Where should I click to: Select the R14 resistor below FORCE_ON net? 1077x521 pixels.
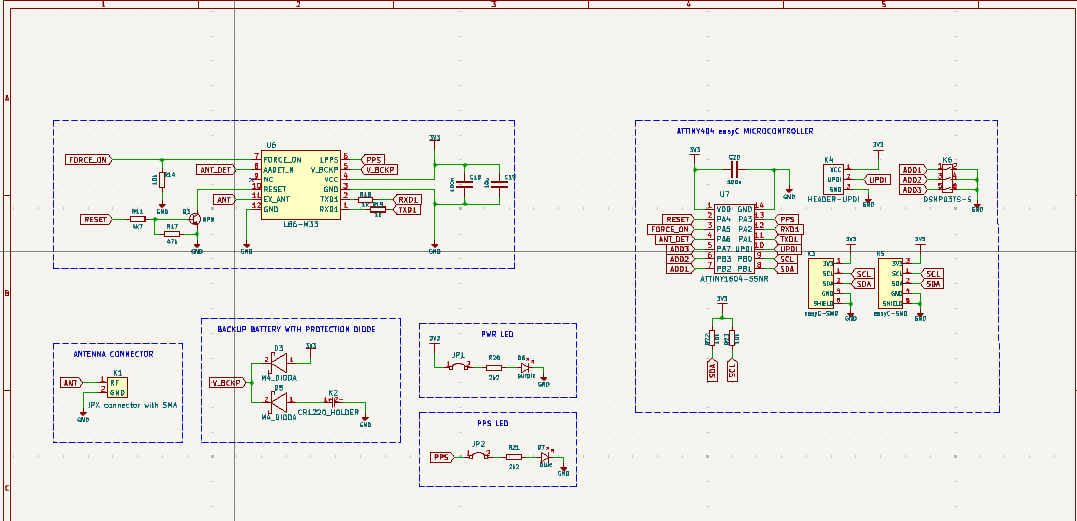(162, 180)
